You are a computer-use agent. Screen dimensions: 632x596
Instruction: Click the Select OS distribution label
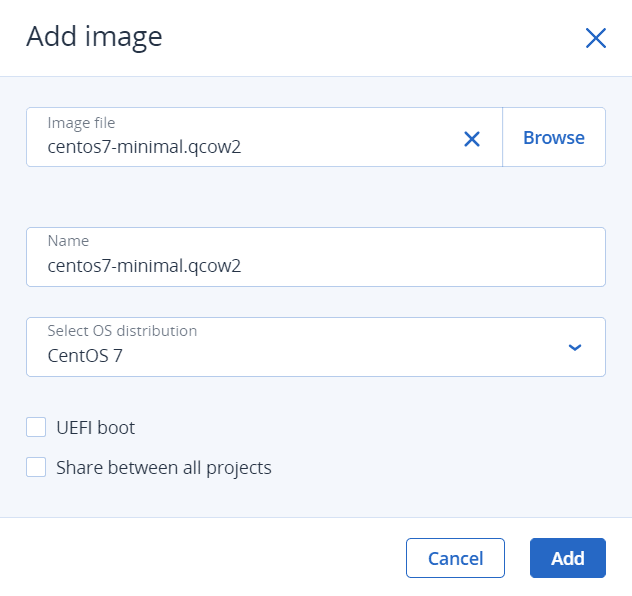122,331
